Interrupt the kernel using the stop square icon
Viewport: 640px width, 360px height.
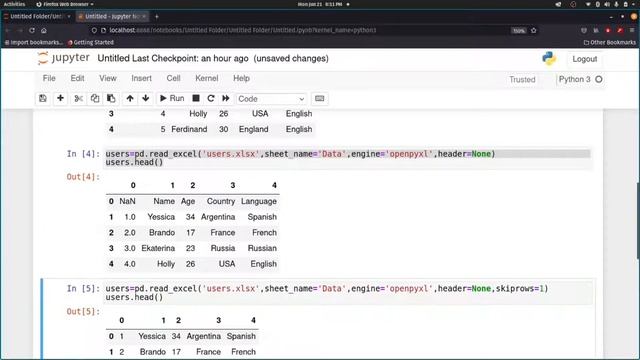[x=196, y=98]
